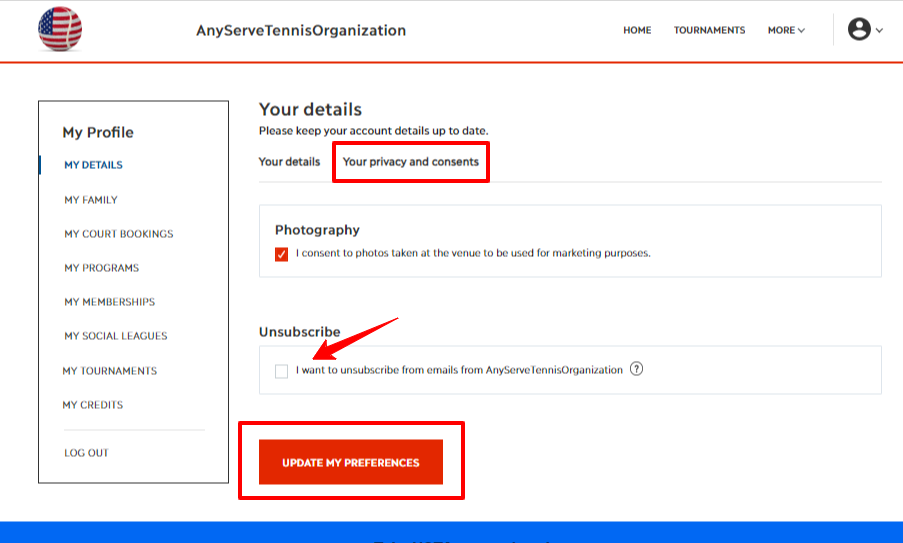
Task: Open MY CREDITS in the sidebar
Action: pyautogui.click(x=93, y=405)
